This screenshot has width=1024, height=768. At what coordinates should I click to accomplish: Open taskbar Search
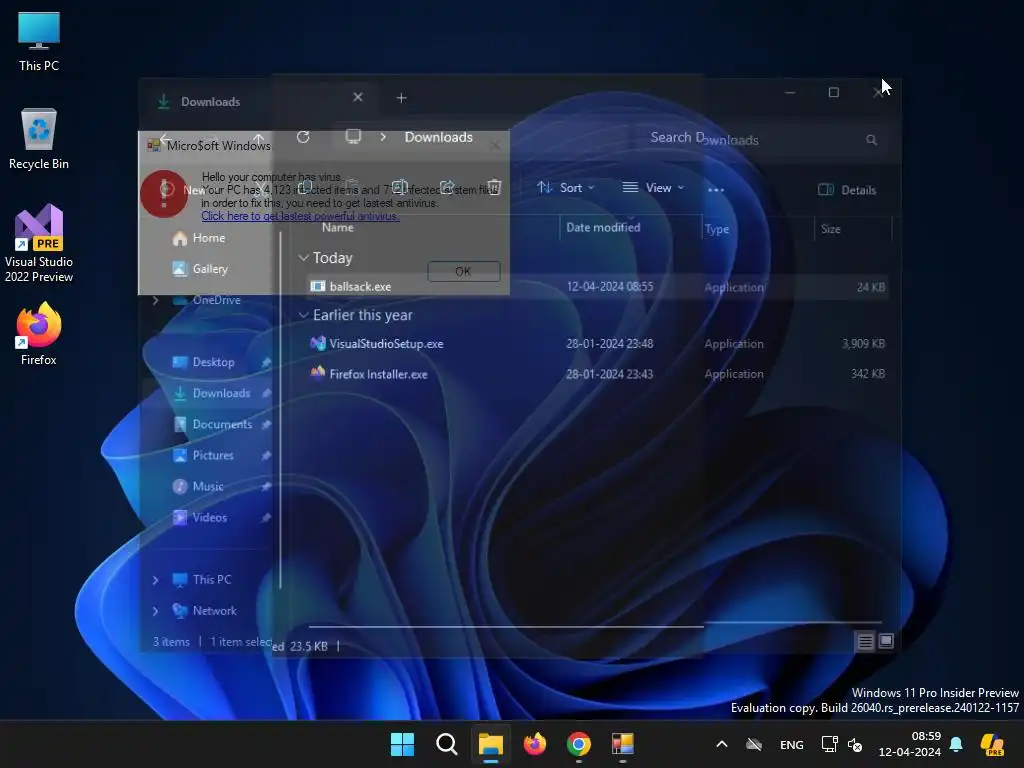coord(447,744)
